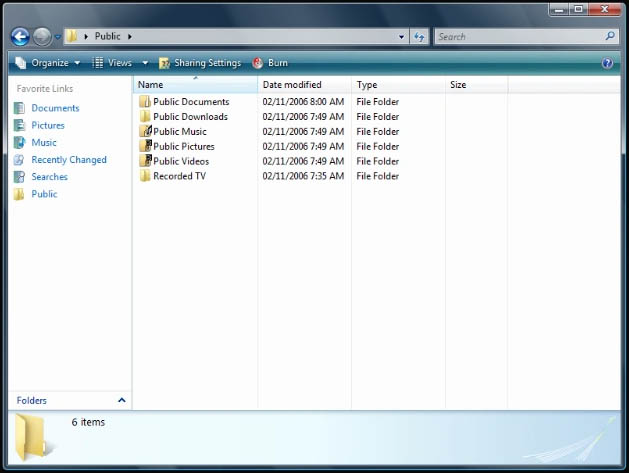Open the Organize menu
Viewport: 629px width, 473px height.
click(x=48, y=63)
